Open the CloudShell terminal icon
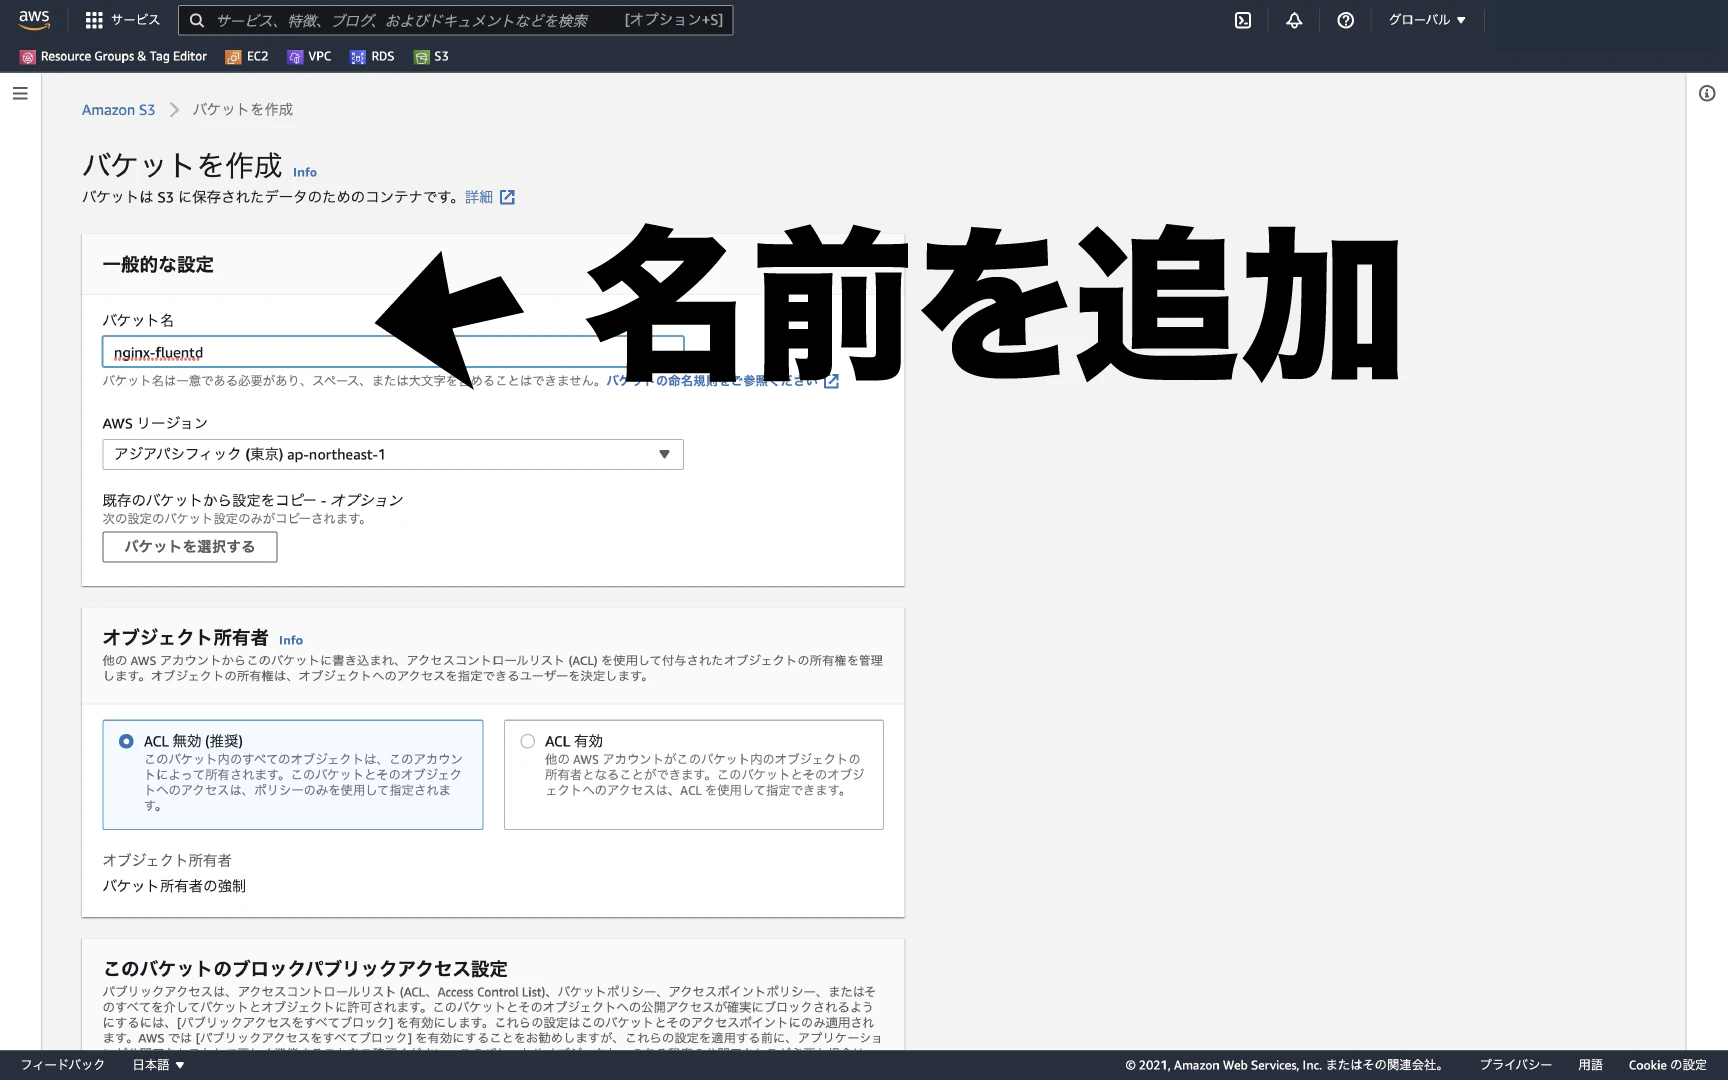Viewport: 1728px width, 1080px height. 1243,20
